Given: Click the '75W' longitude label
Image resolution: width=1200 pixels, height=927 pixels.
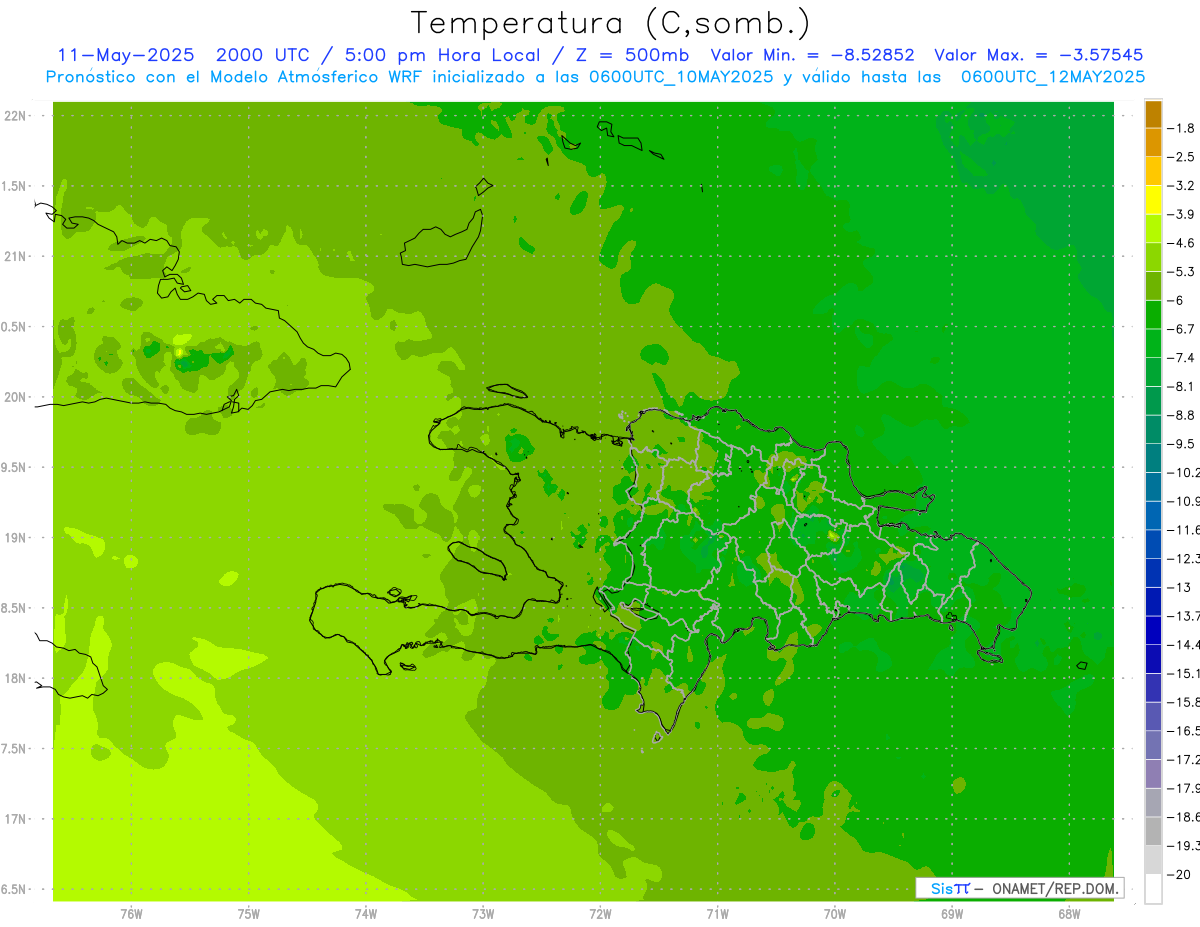Looking at the screenshot, I should tap(249, 914).
